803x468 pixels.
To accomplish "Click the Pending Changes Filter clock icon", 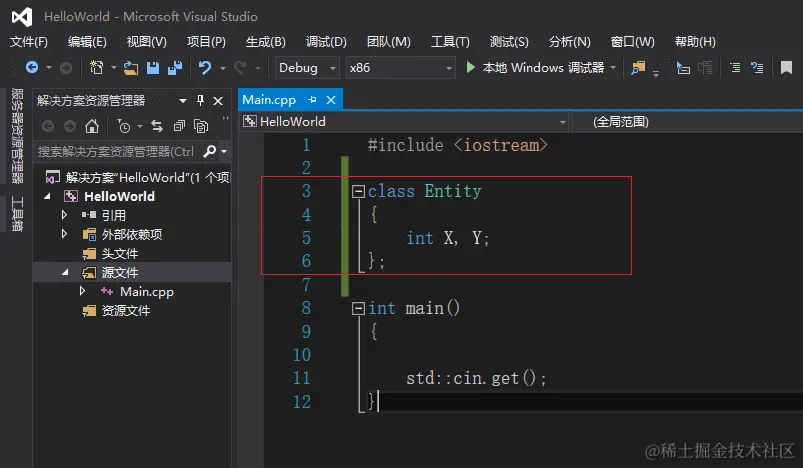I will (123, 126).
